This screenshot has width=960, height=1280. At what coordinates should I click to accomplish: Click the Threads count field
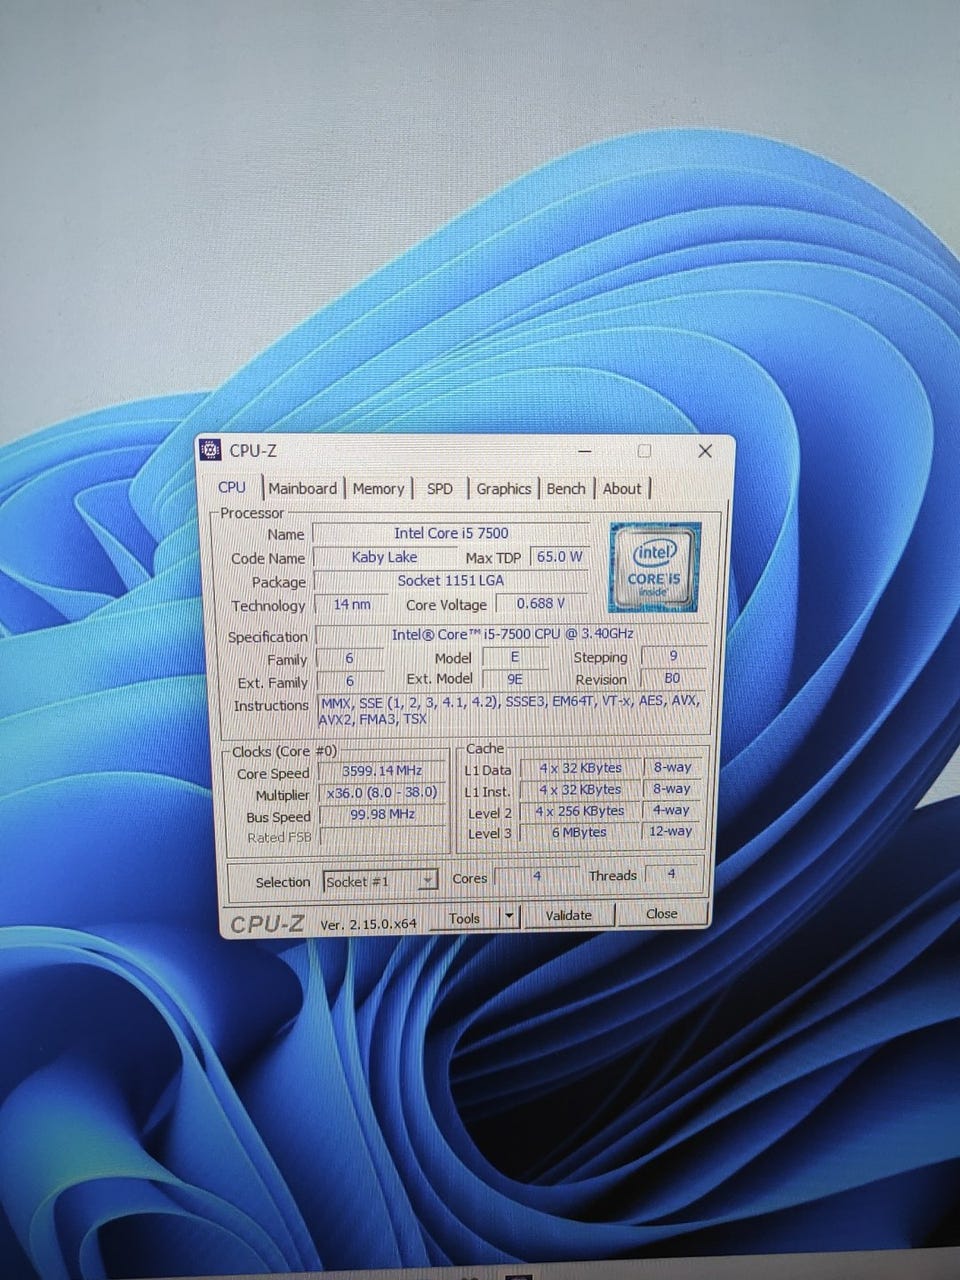[x=671, y=874]
